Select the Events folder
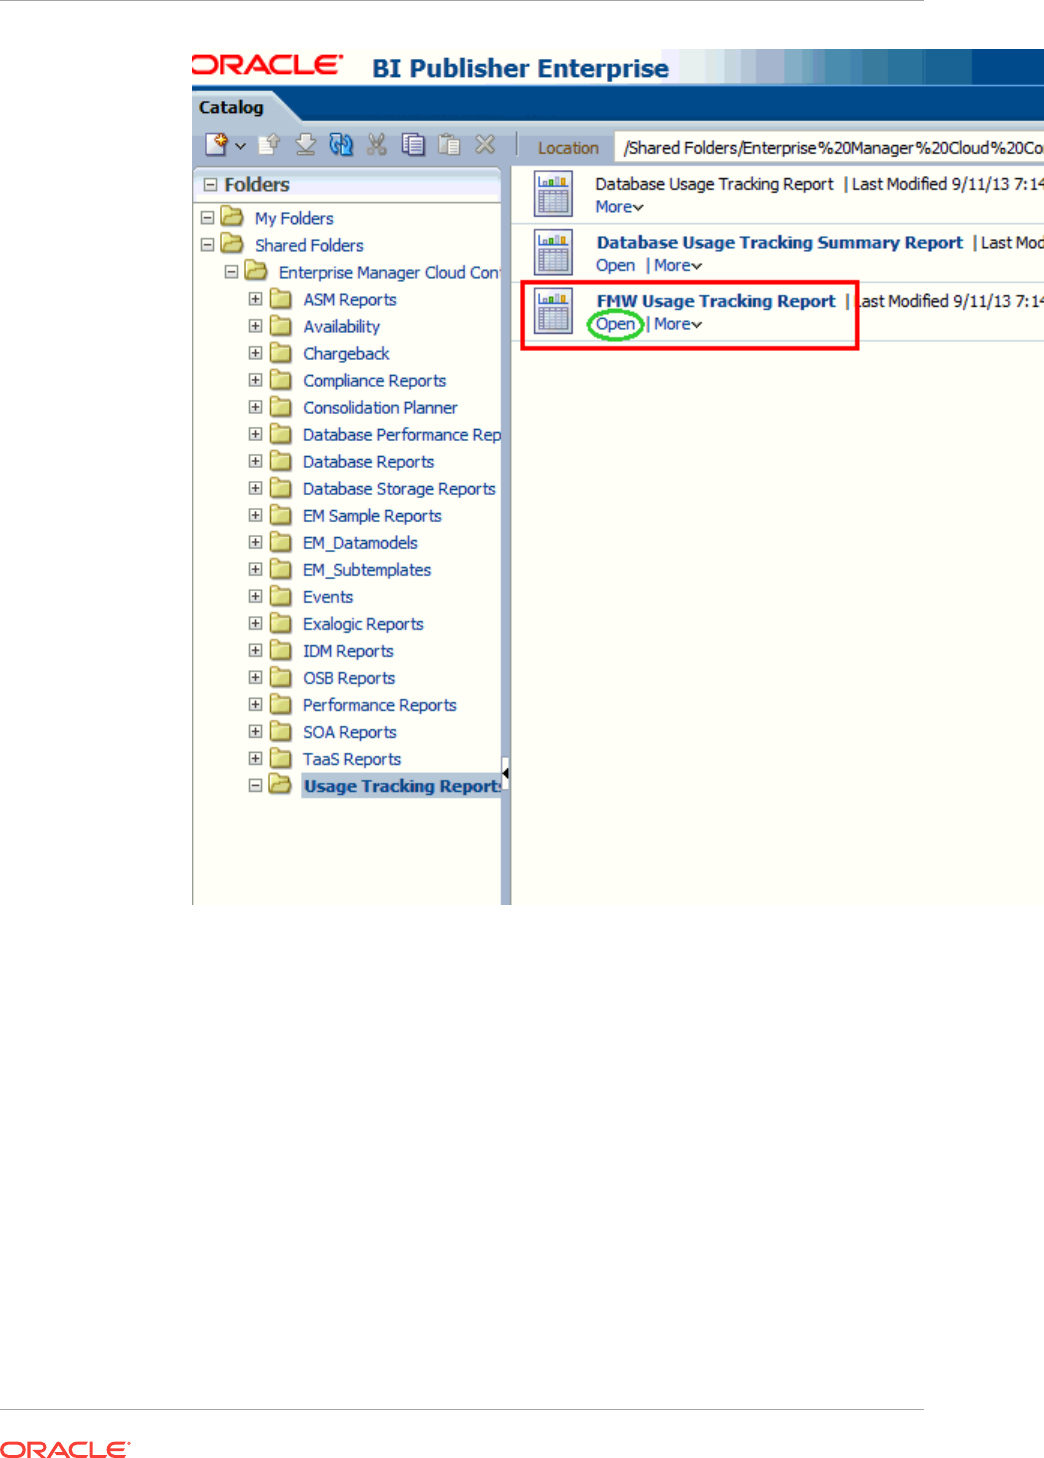 point(328,596)
